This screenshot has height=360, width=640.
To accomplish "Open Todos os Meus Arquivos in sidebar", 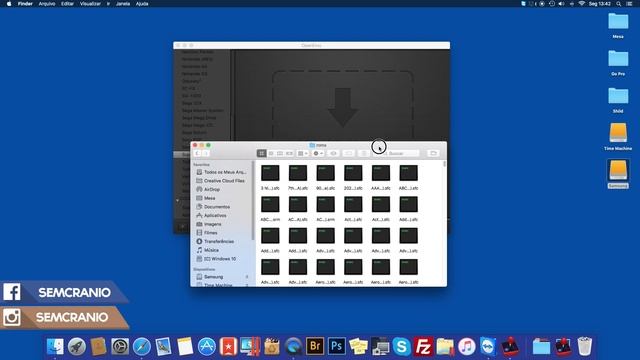I will (222, 172).
